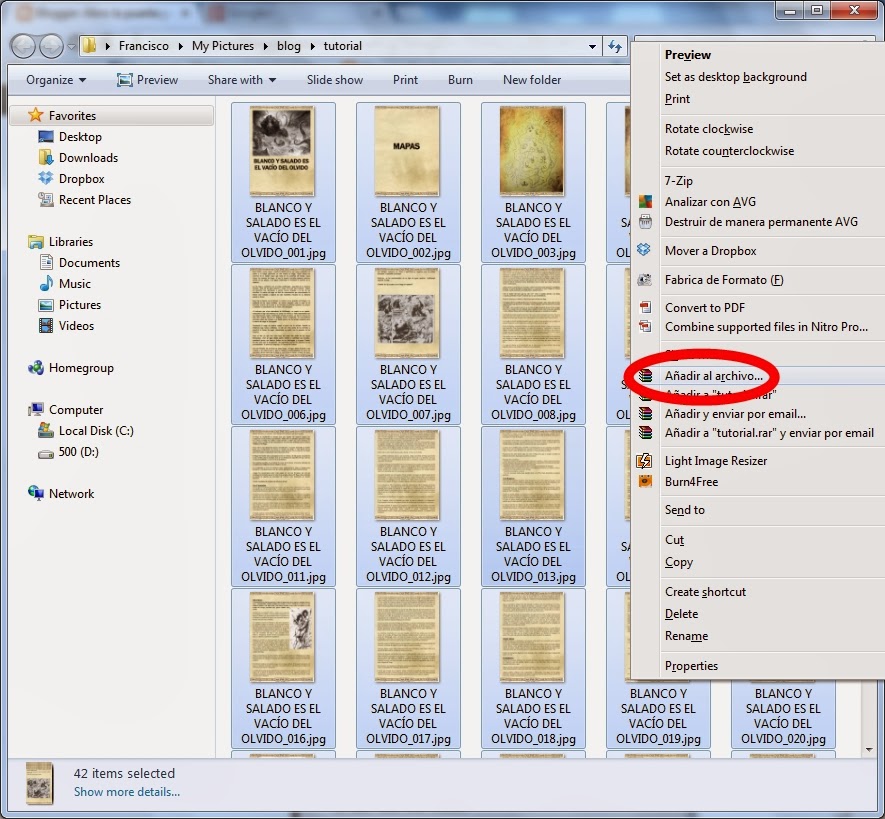This screenshot has height=819, width=885.
Task: Click My Pictures in the breadcrumb path
Action: pos(222,46)
